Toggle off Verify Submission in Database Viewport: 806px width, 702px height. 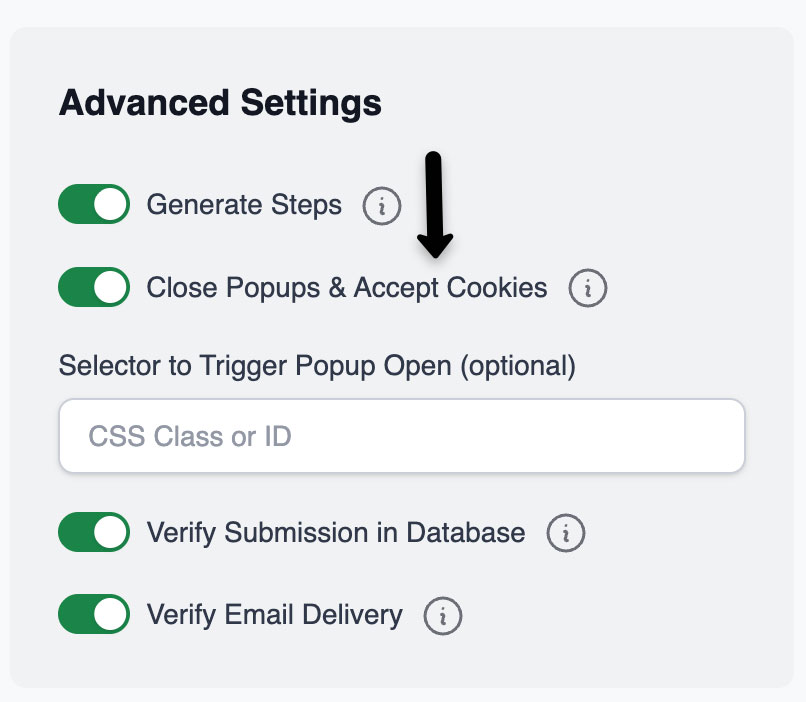94,532
